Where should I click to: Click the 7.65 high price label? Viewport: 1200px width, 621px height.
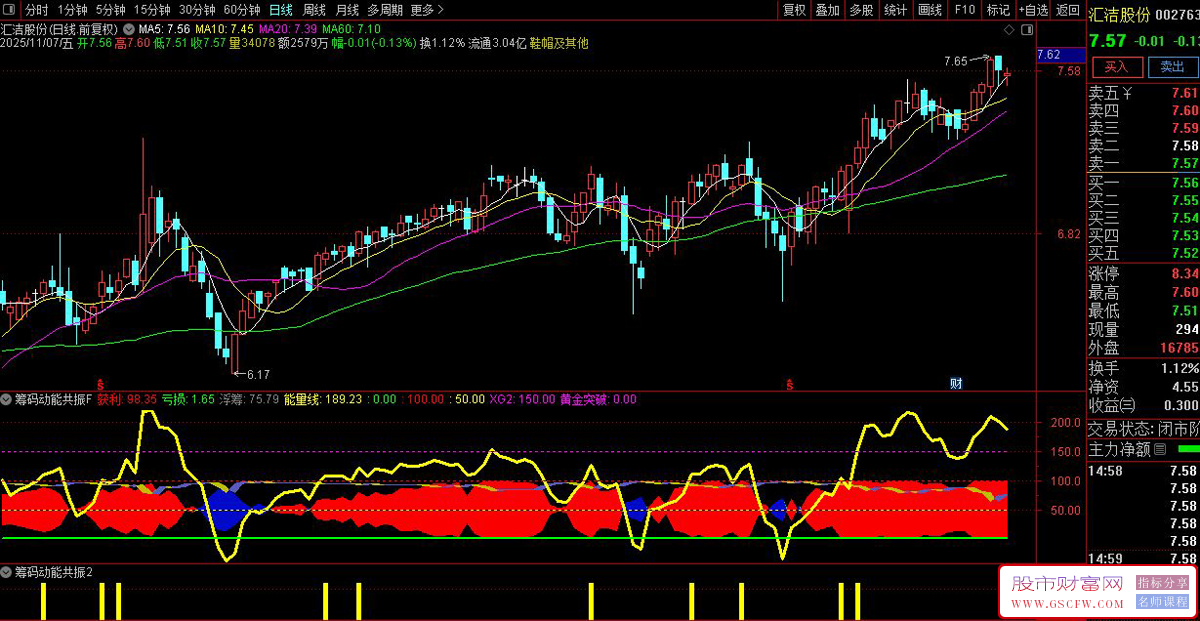pyautogui.click(x=956, y=62)
